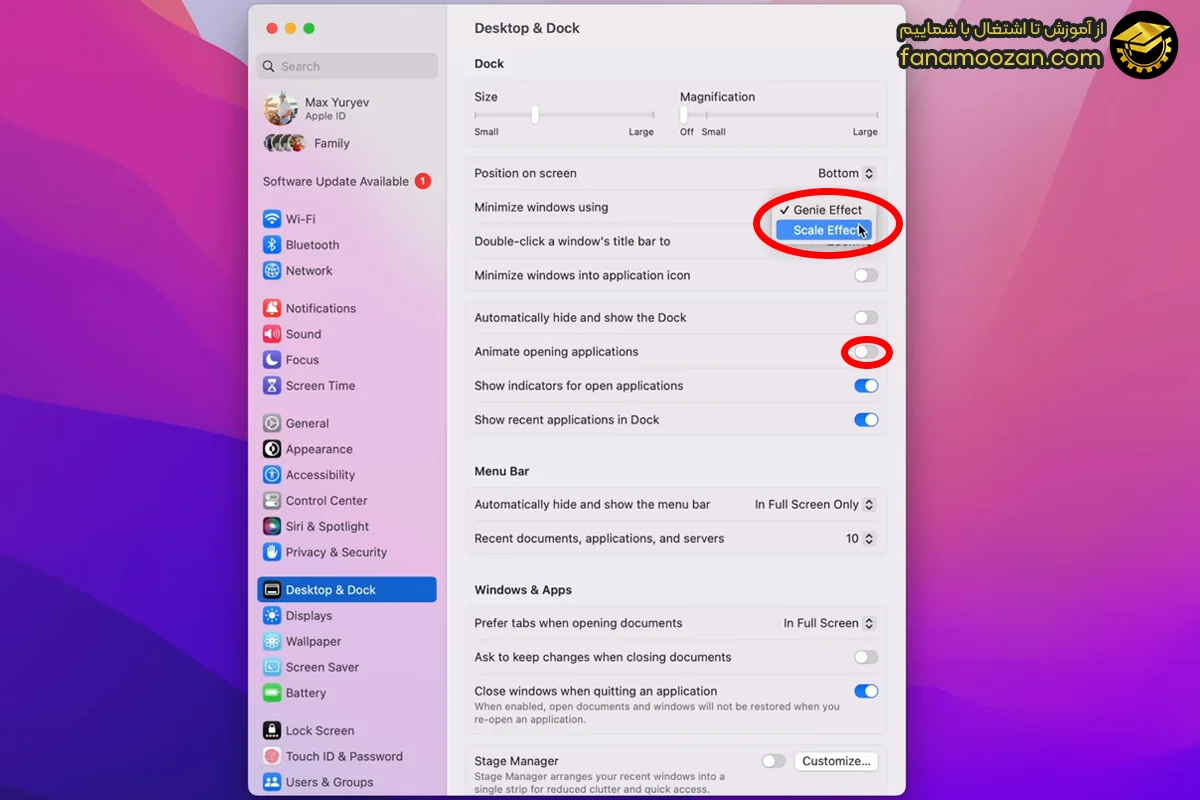
Task: Click the Notifications bell icon
Action: coord(272,308)
